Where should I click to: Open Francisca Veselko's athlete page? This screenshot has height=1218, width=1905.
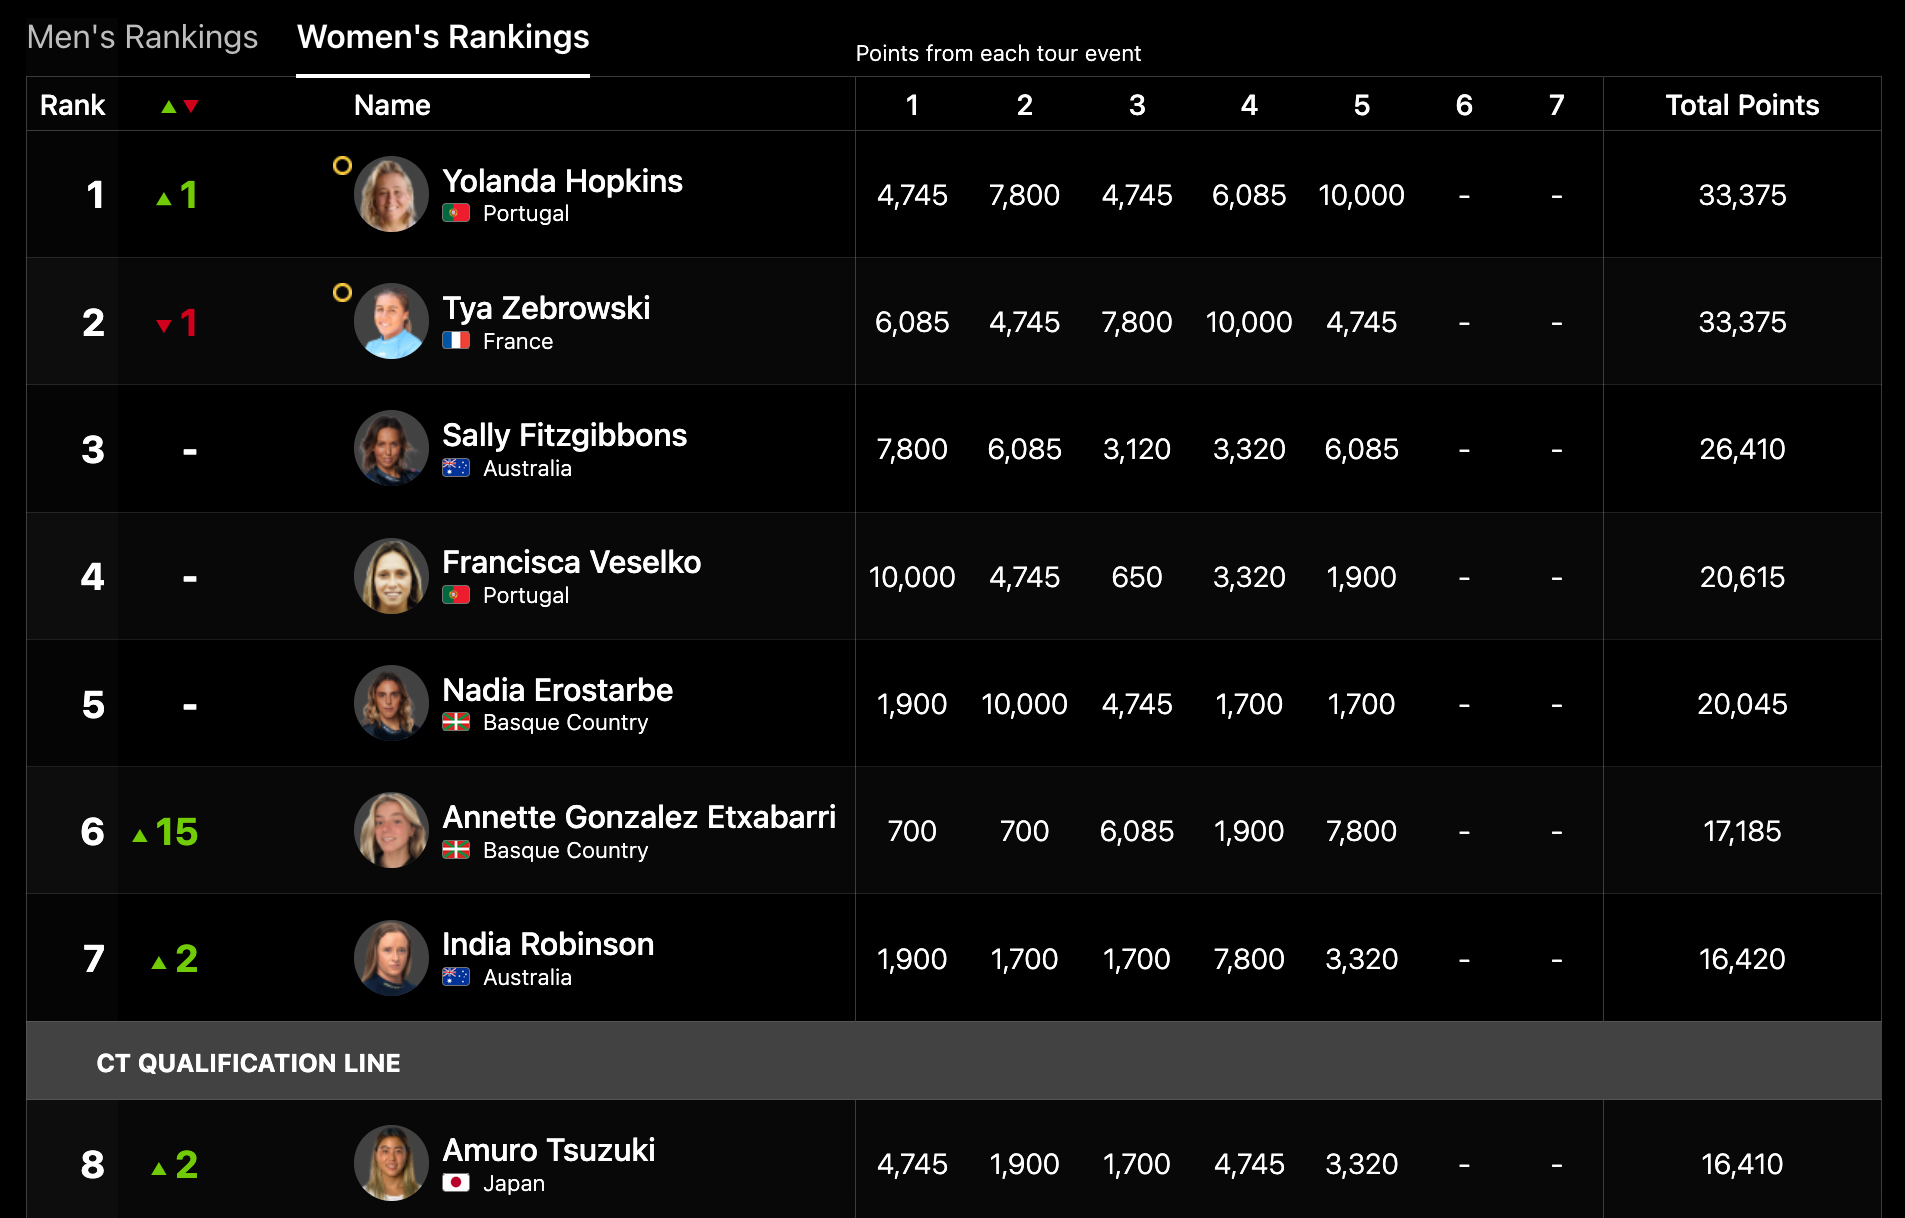571,562
